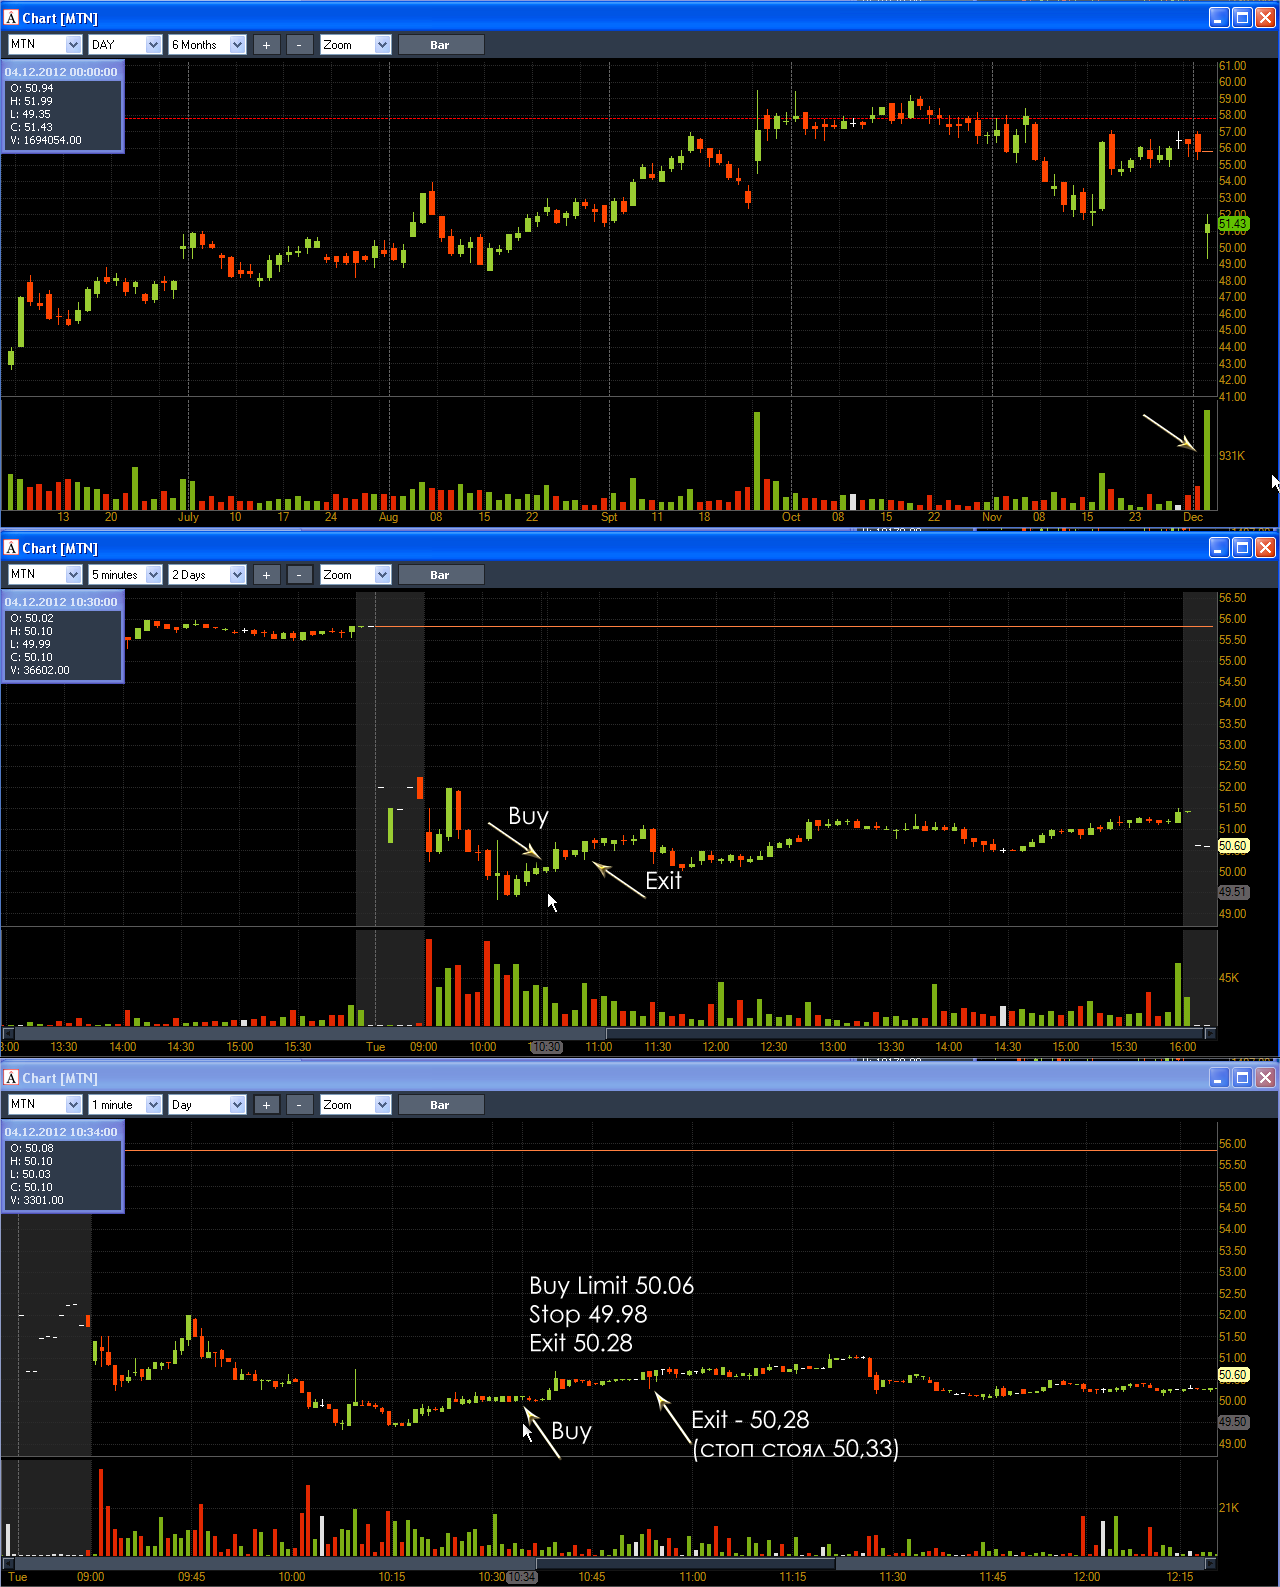Click the 49.50 price label on the 1-minute chart
The image size is (1280, 1587).
coord(1233,1422)
